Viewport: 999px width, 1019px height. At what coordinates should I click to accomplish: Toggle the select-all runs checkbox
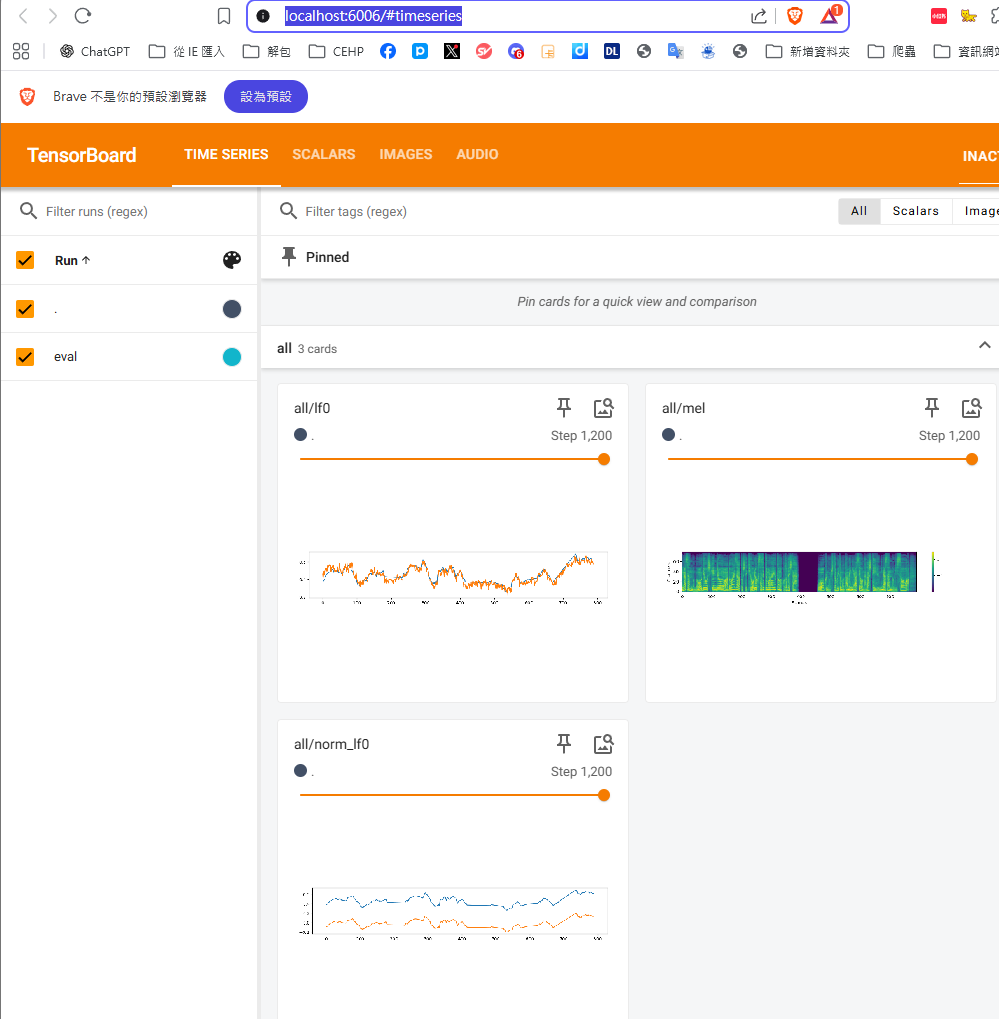pos(26,260)
